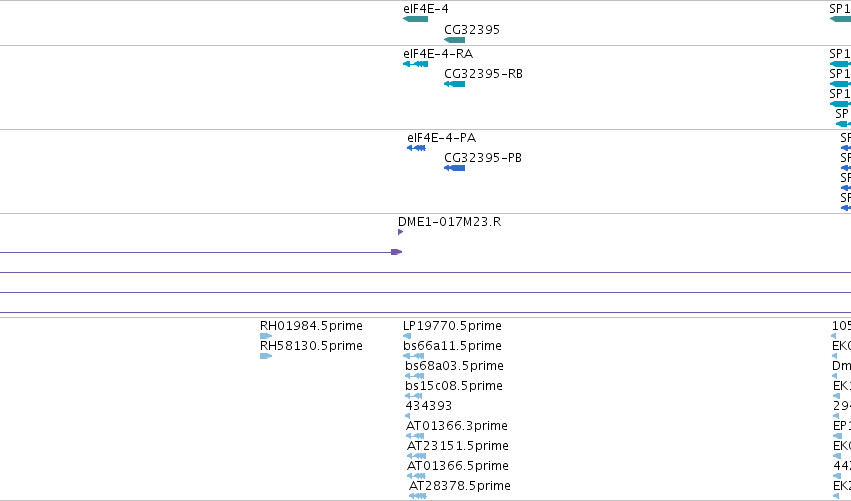Click the eIF4E-4-RA transcript glyph
This screenshot has width=851, height=501.
tap(415, 64)
